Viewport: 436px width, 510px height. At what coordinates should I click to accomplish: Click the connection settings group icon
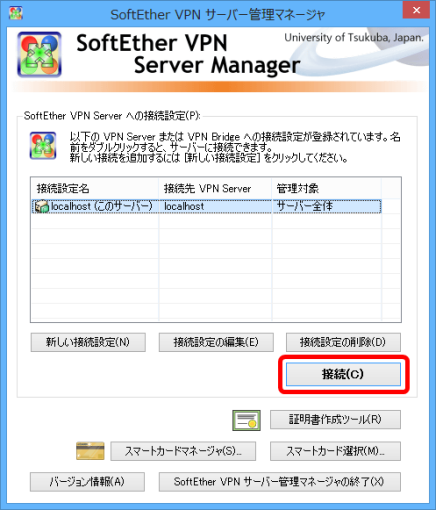tap(43, 146)
